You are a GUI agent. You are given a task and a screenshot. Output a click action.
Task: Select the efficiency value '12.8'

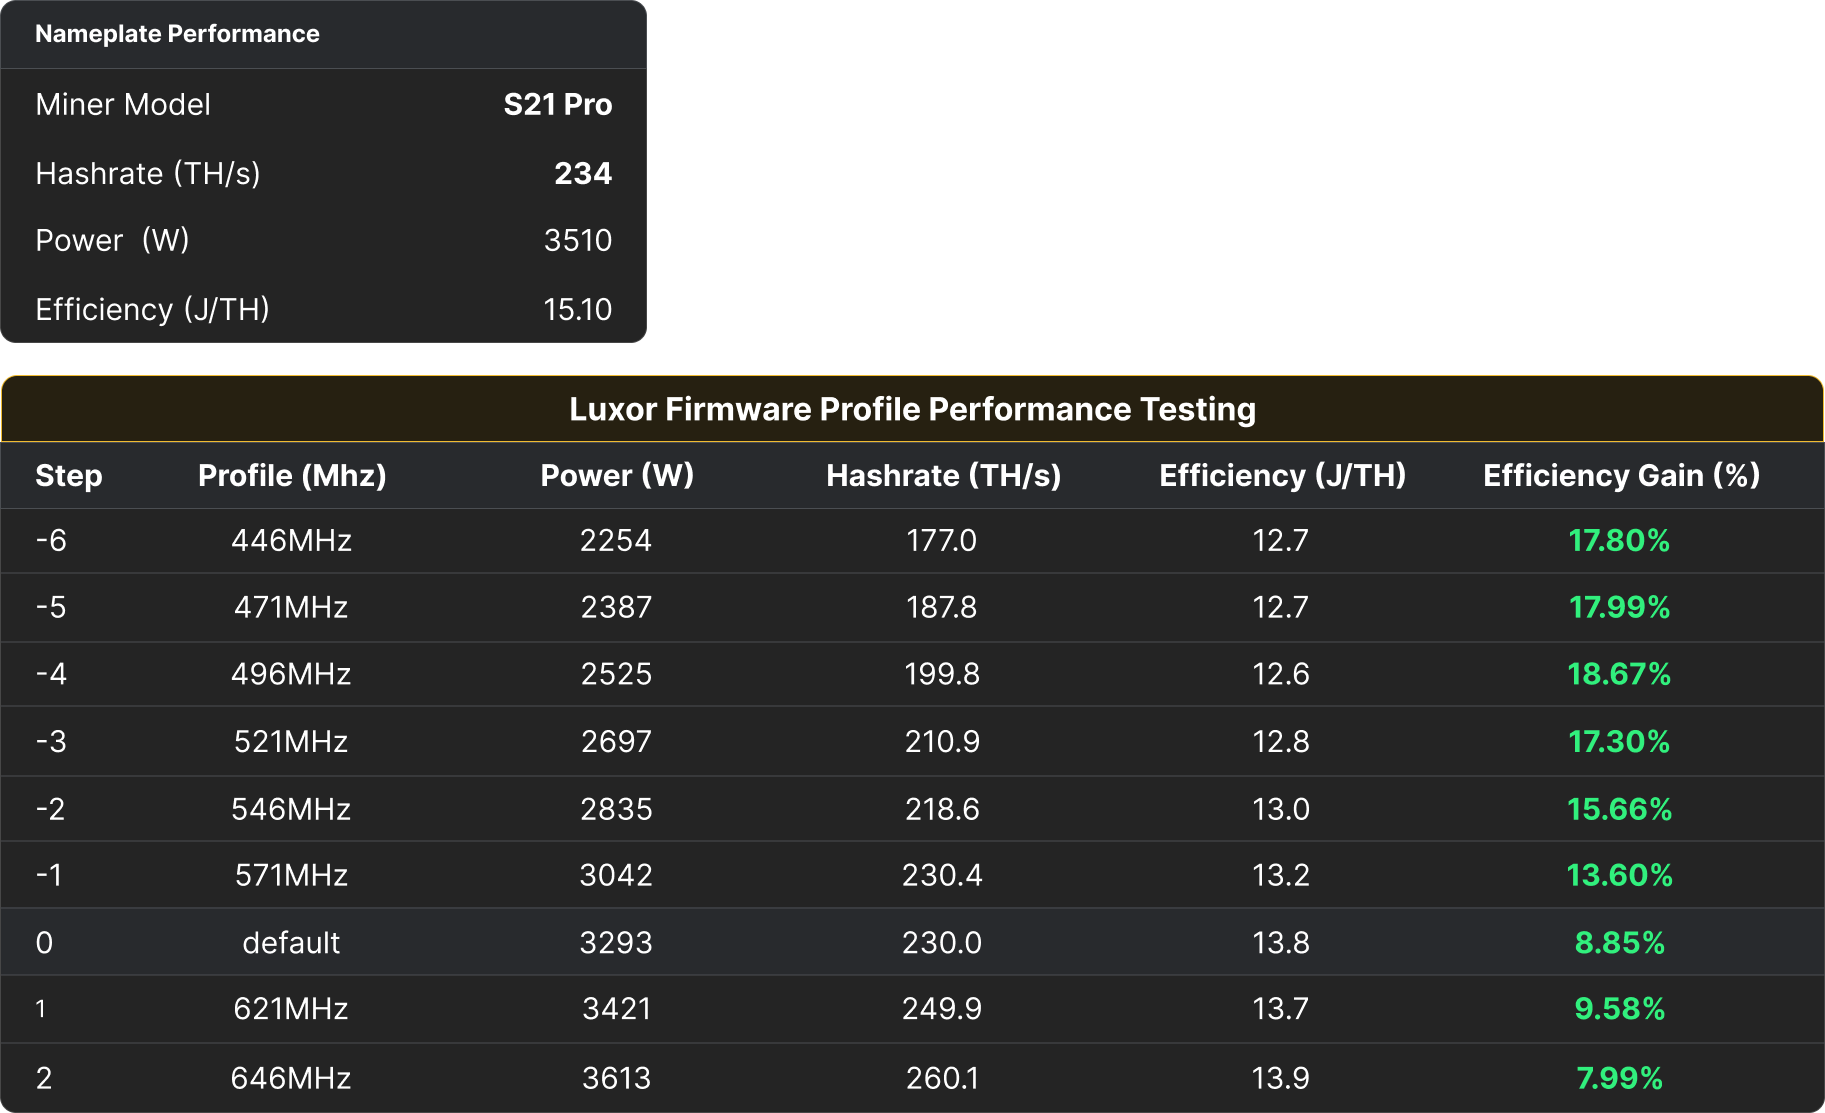(x=1280, y=741)
